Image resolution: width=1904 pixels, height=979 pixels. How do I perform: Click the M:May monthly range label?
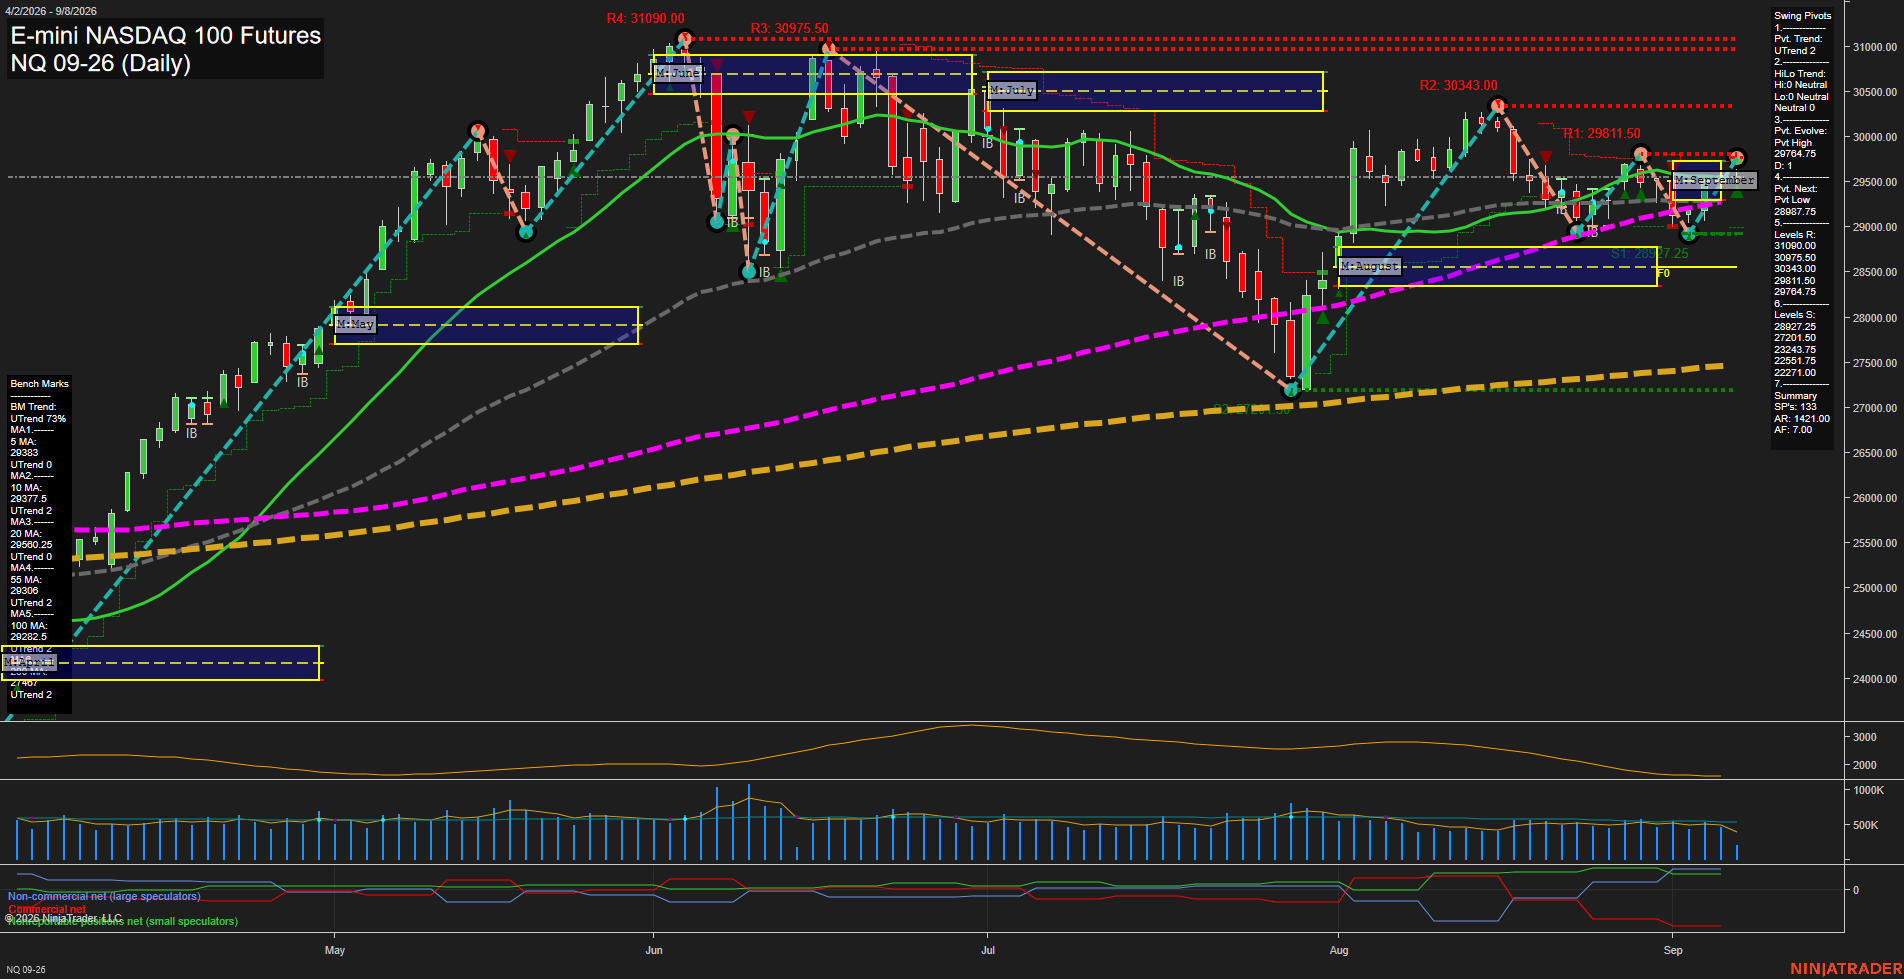coord(355,324)
